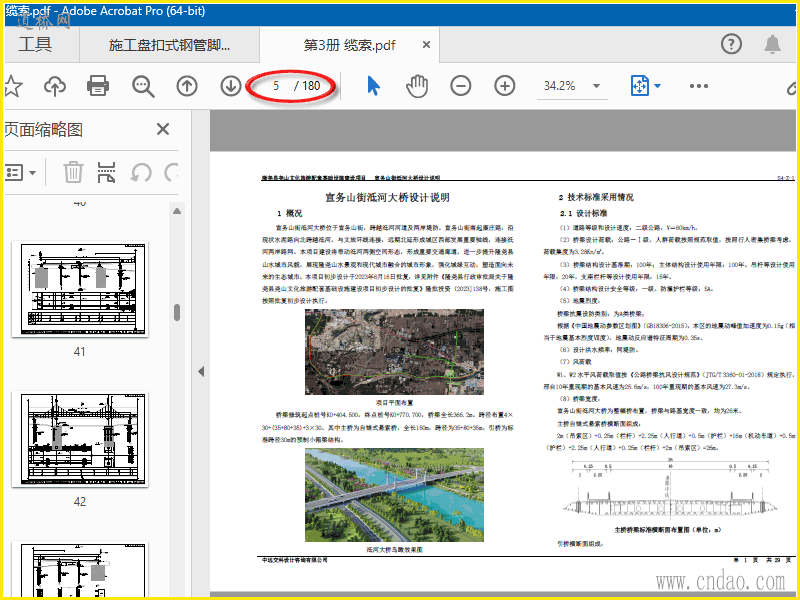Delete selected page with trash icon
Image resolution: width=800 pixels, height=600 pixels.
pos(73,172)
